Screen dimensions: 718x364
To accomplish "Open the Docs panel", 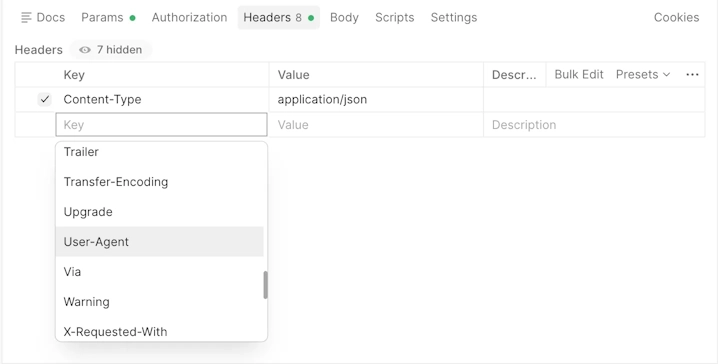I will 43,17.
